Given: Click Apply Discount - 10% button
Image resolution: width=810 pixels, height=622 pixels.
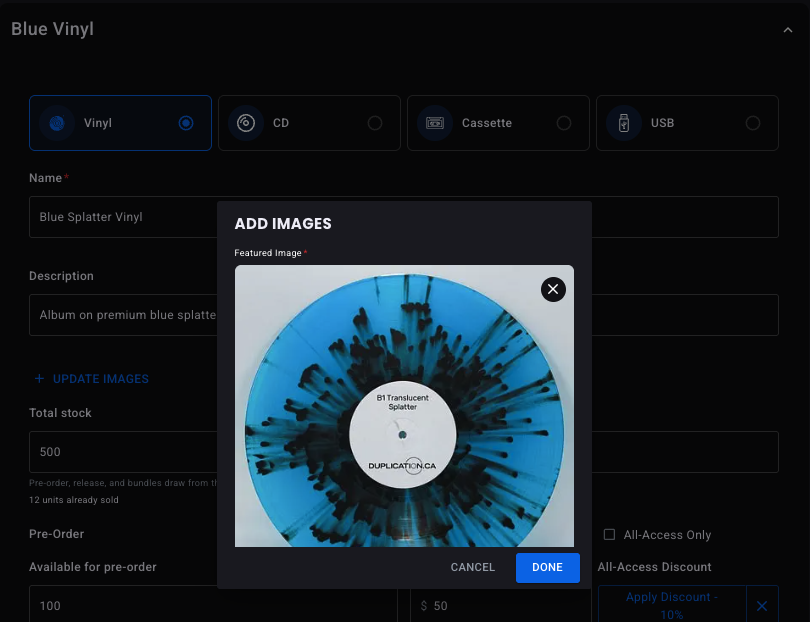Looking at the screenshot, I should tap(672, 605).
